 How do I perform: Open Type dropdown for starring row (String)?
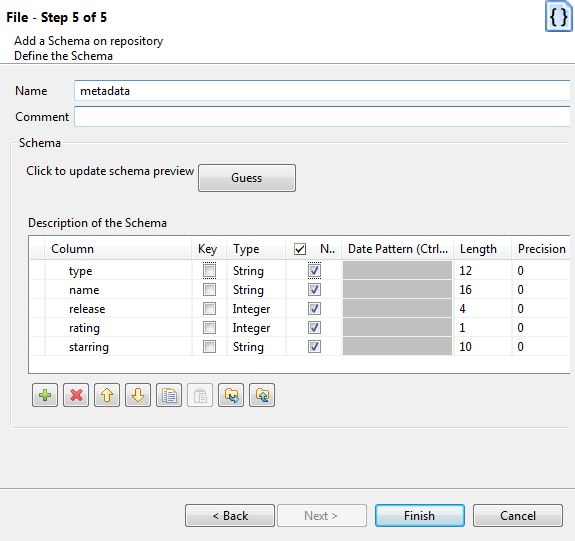coord(256,347)
